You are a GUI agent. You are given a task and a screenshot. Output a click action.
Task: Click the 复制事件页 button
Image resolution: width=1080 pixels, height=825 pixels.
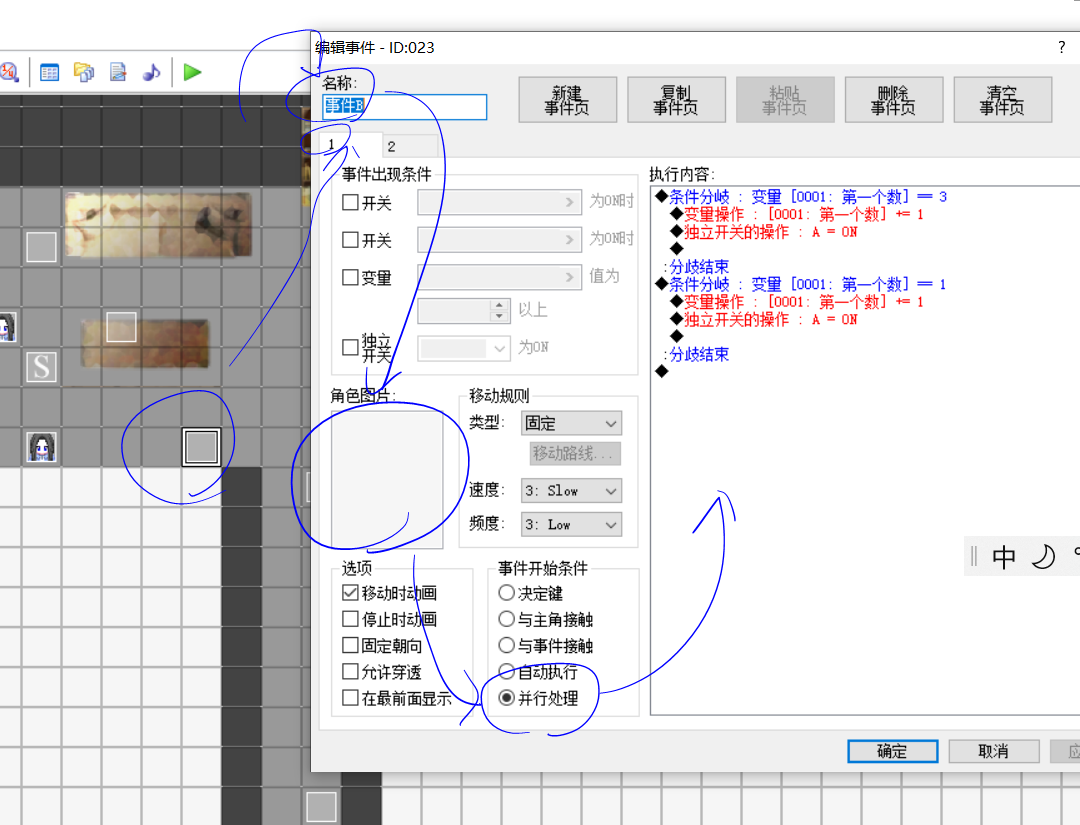pyautogui.click(x=676, y=100)
